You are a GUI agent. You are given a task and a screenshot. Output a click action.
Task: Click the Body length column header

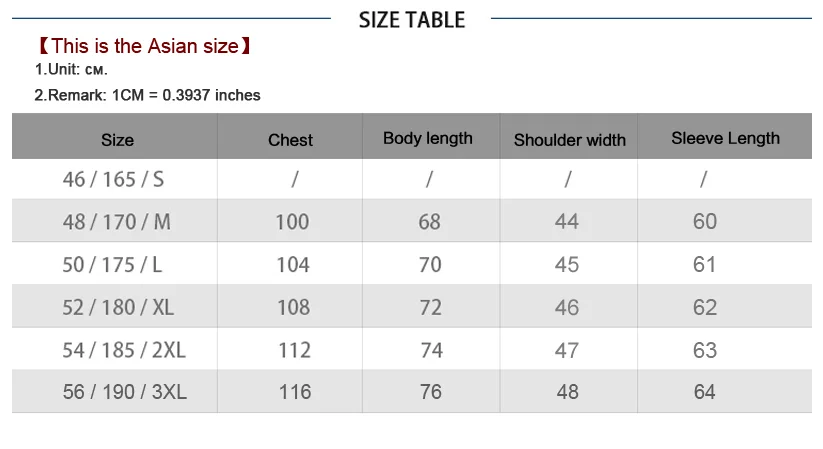428,138
